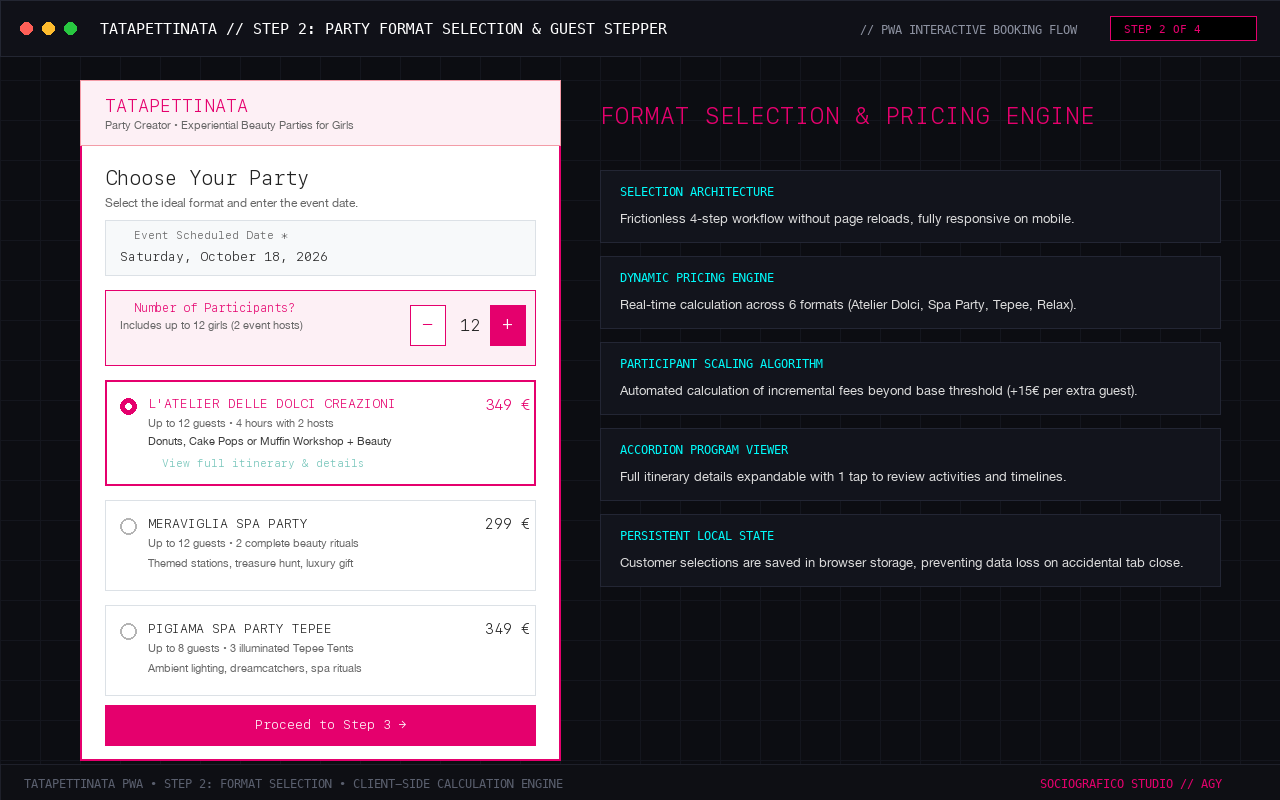Open the Accordion Program Viewer card
The width and height of the screenshot is (1280, 800).
click(x=910, y=464)
